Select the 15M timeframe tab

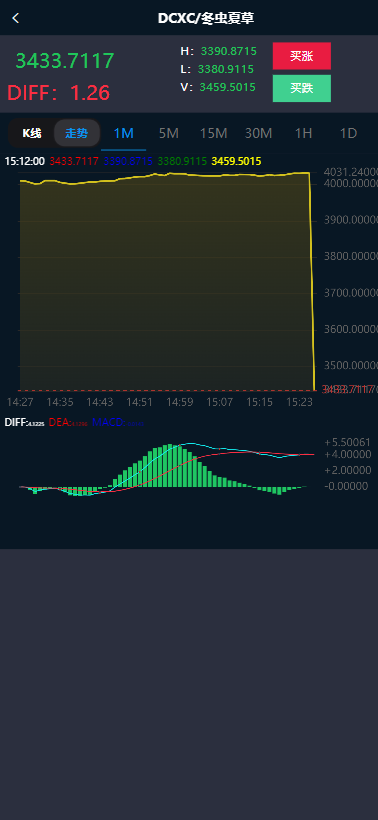[x=213, y=133]
